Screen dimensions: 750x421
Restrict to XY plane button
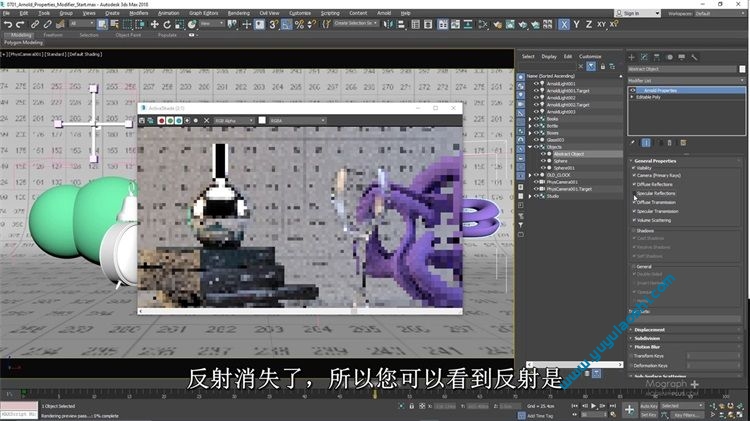pos(601,24)
